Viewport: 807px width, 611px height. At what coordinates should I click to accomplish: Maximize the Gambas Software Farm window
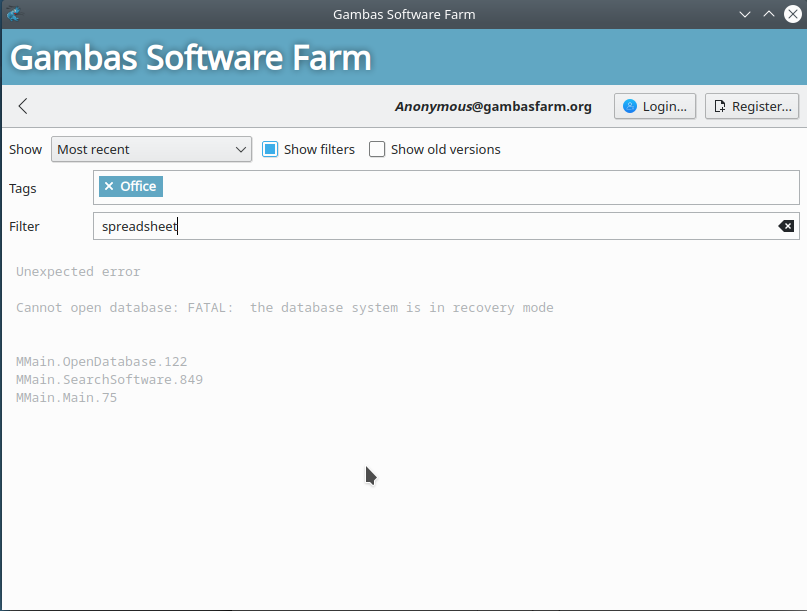click(x=769, y=14)
